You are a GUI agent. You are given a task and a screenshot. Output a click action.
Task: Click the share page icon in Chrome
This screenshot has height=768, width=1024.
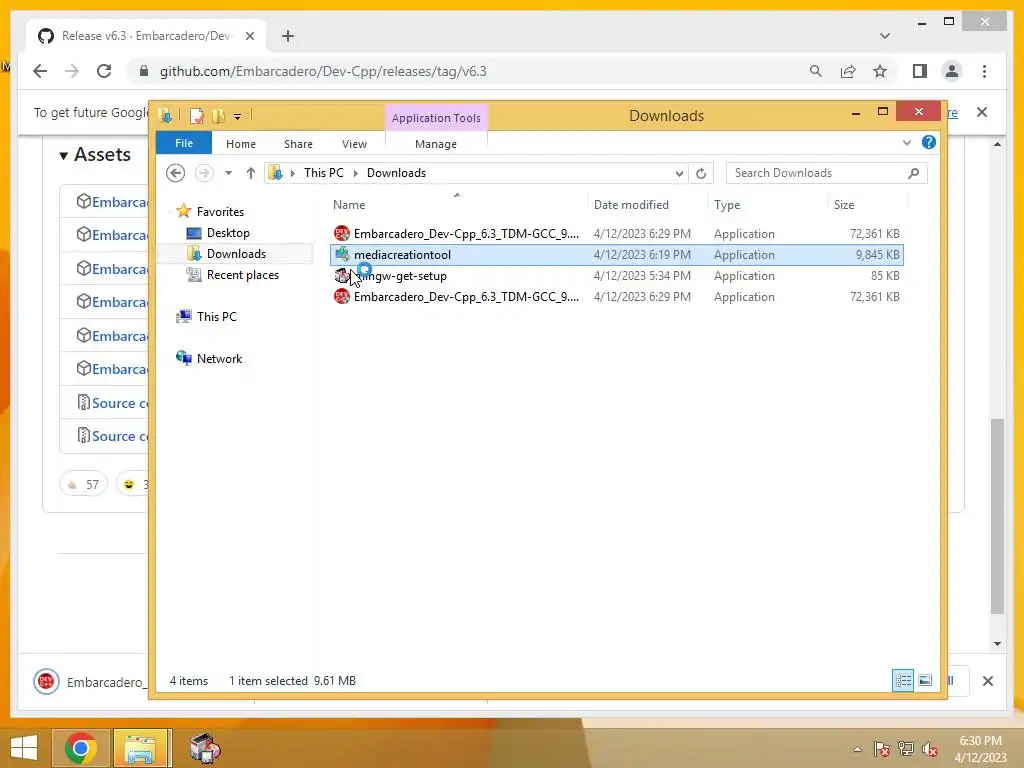(x=848, y=71)
